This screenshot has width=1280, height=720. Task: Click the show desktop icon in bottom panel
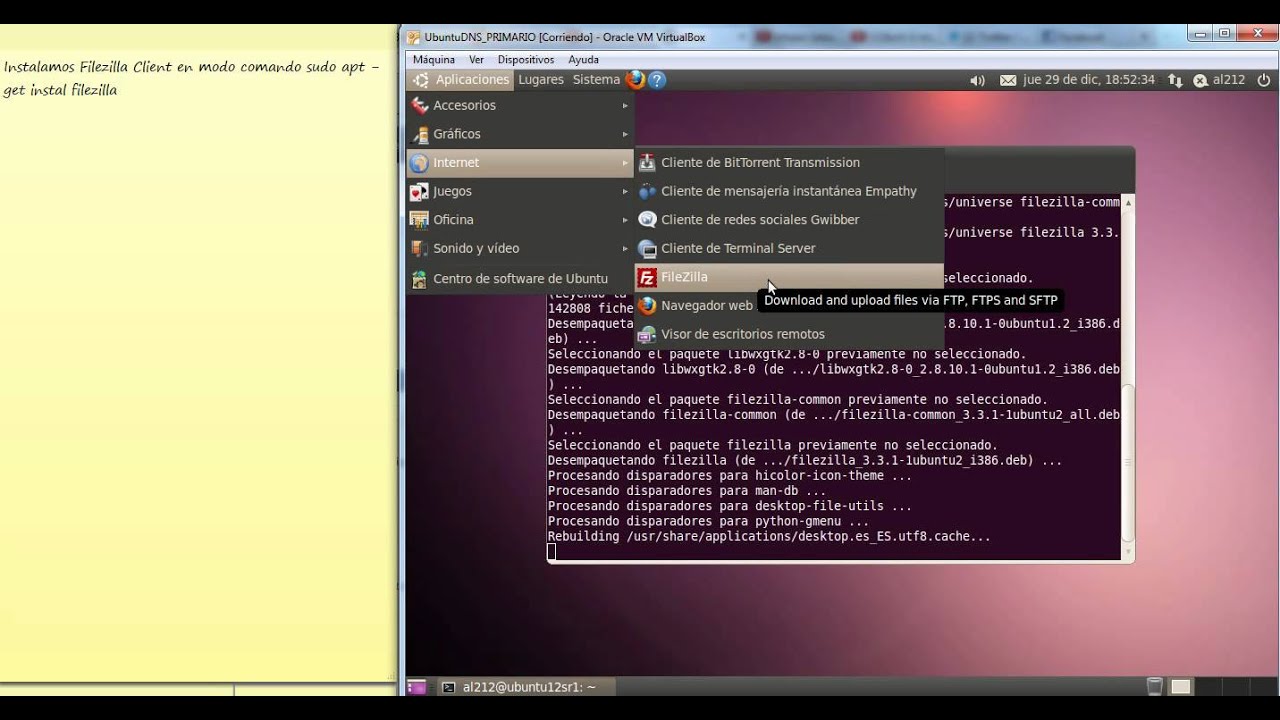(417, 687)
